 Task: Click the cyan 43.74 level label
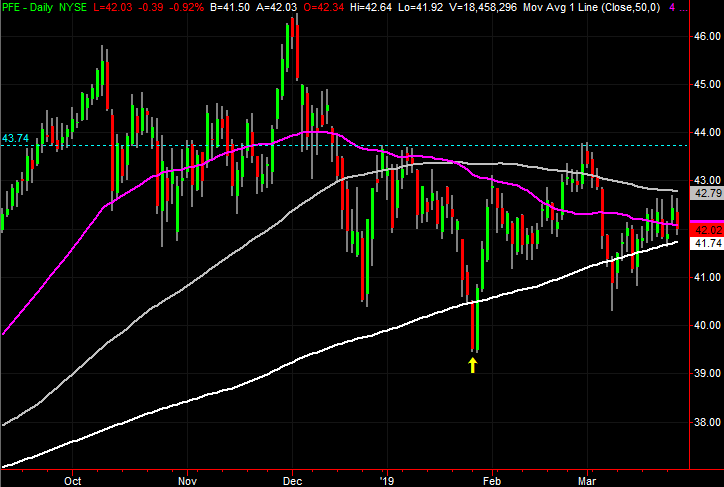15,138
